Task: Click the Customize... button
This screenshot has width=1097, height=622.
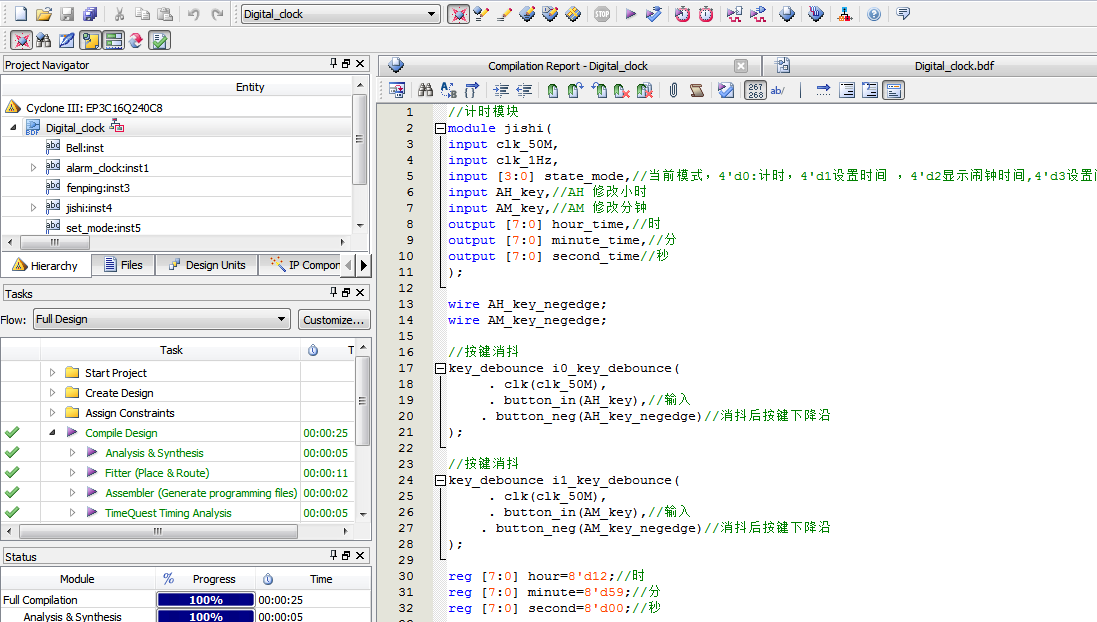Action: click(334, 320)
